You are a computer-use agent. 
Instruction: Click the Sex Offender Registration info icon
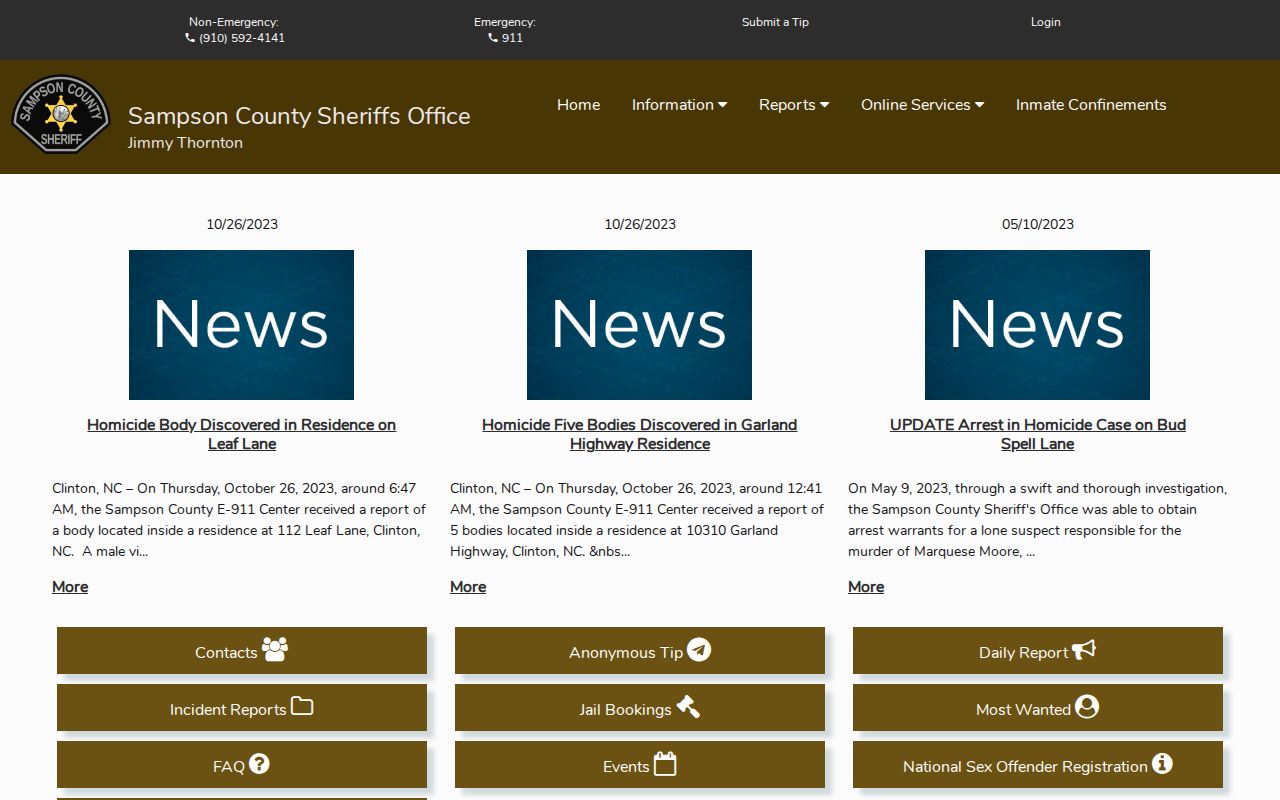(1162, 764)
